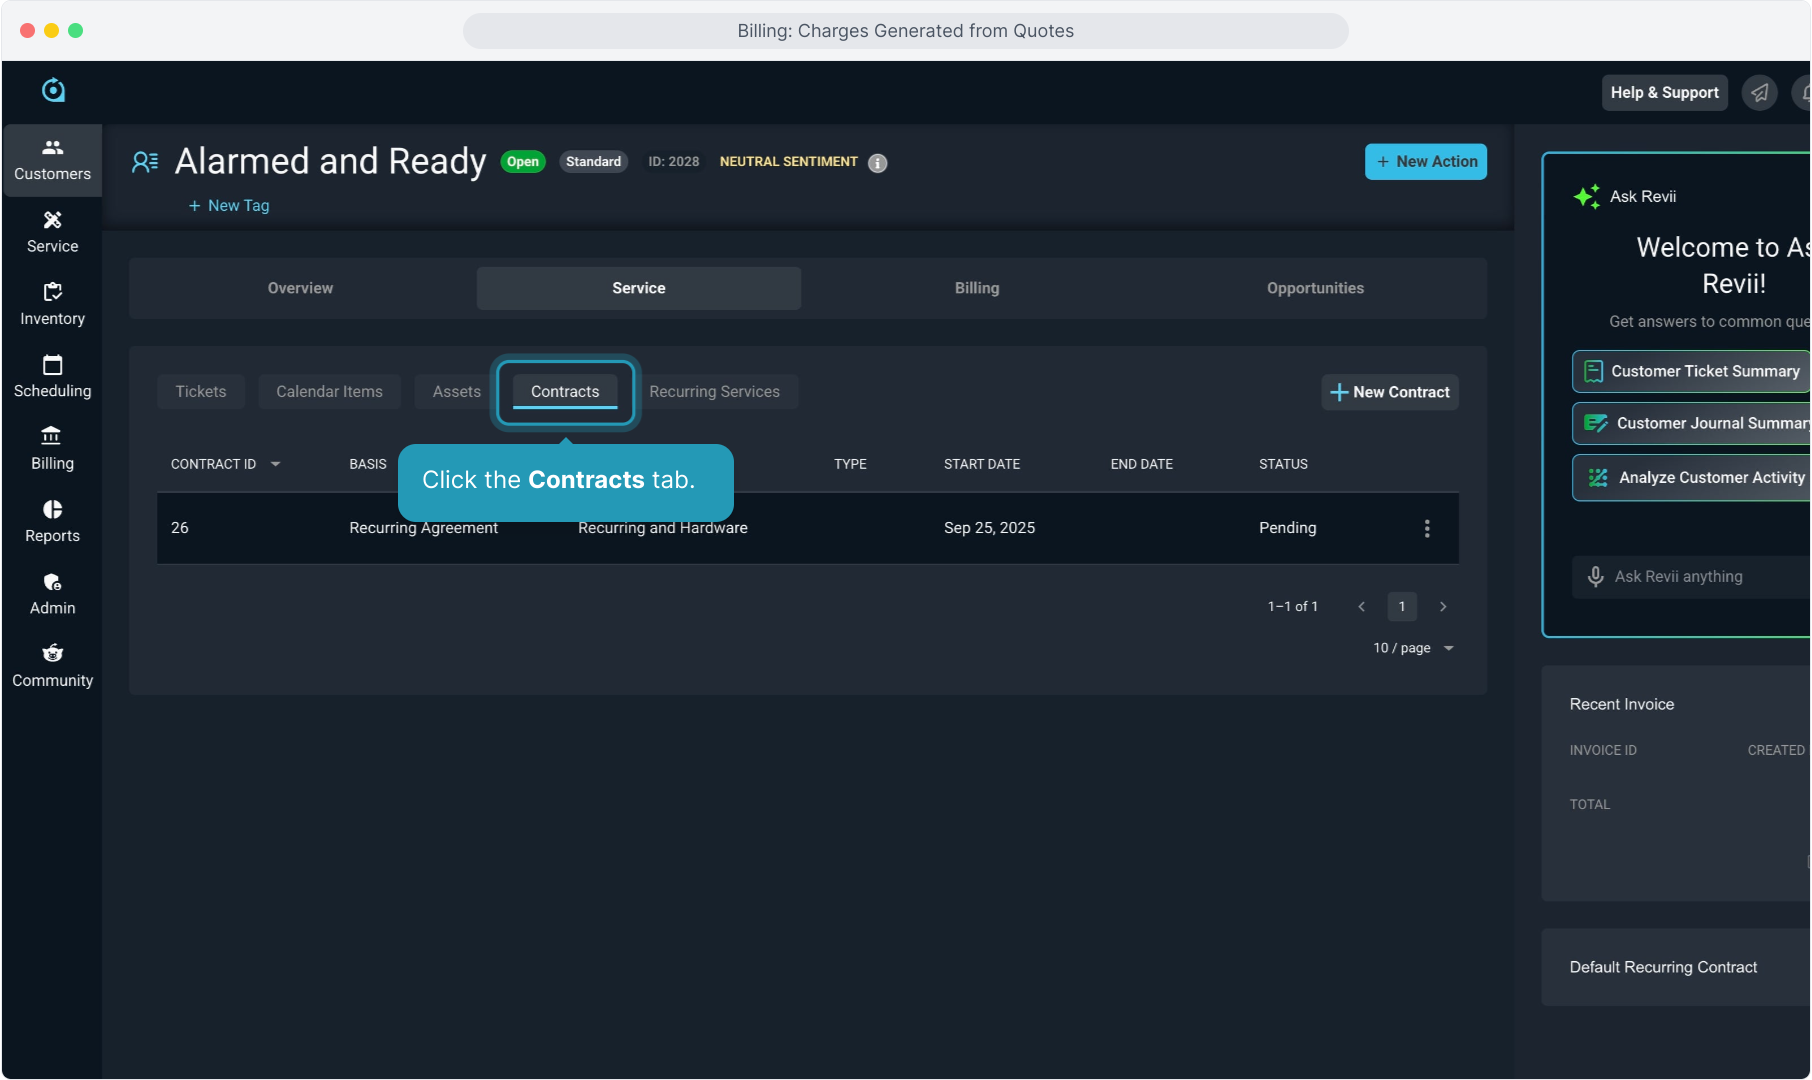Go to next page of contracts
Viewport: 1812px width, 1080px height.
click(x=1442, y=607)
